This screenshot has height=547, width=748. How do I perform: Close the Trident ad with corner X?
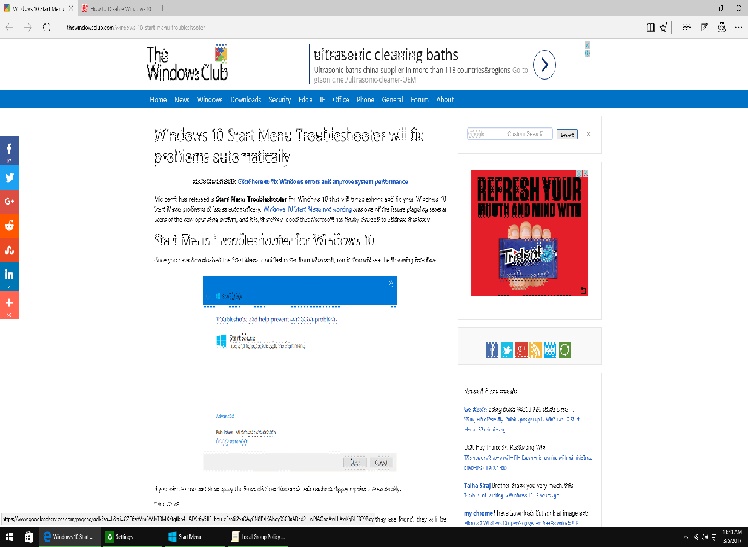585,173
